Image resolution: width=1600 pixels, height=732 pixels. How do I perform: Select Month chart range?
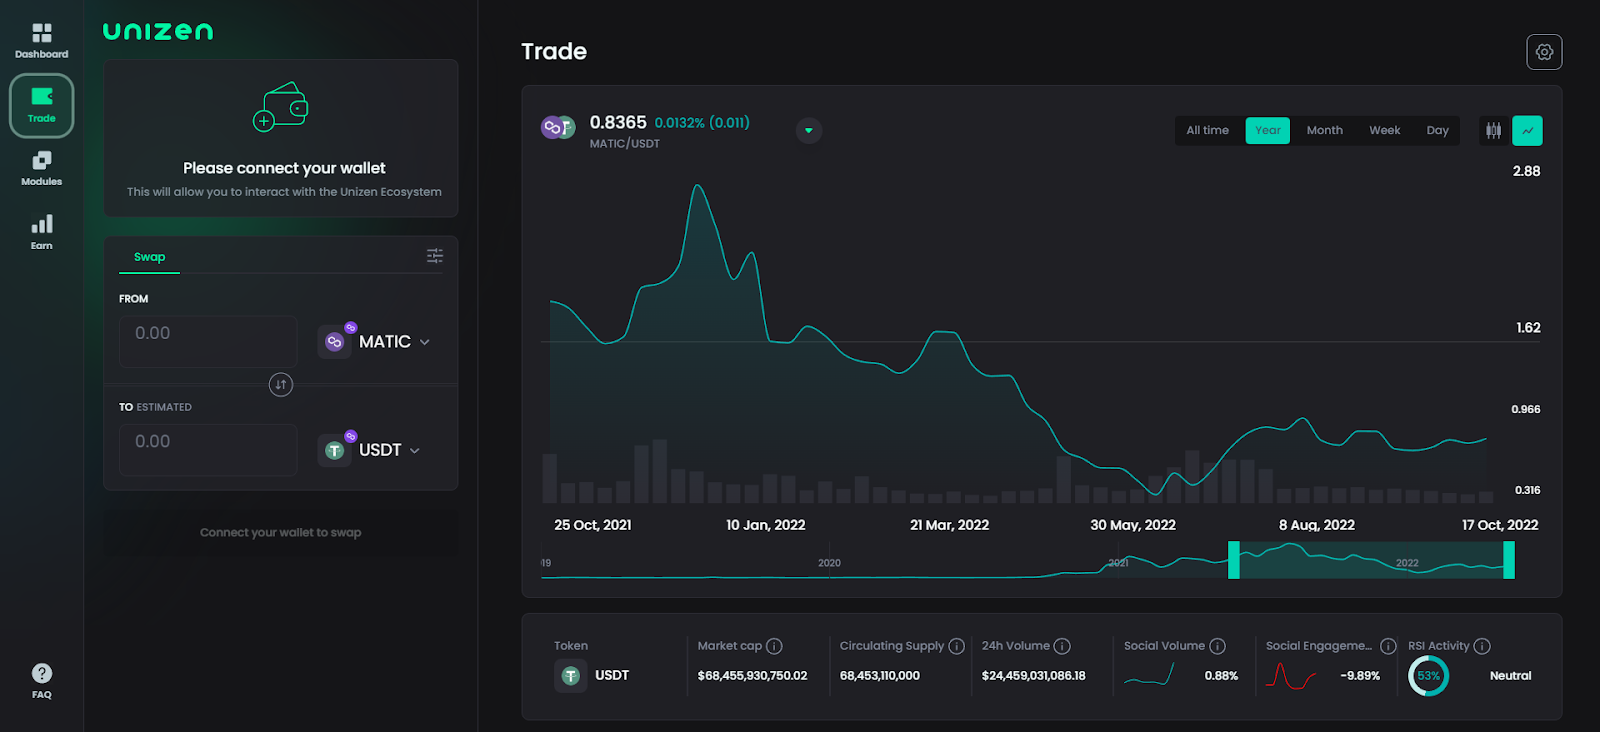click(1324, 130)
